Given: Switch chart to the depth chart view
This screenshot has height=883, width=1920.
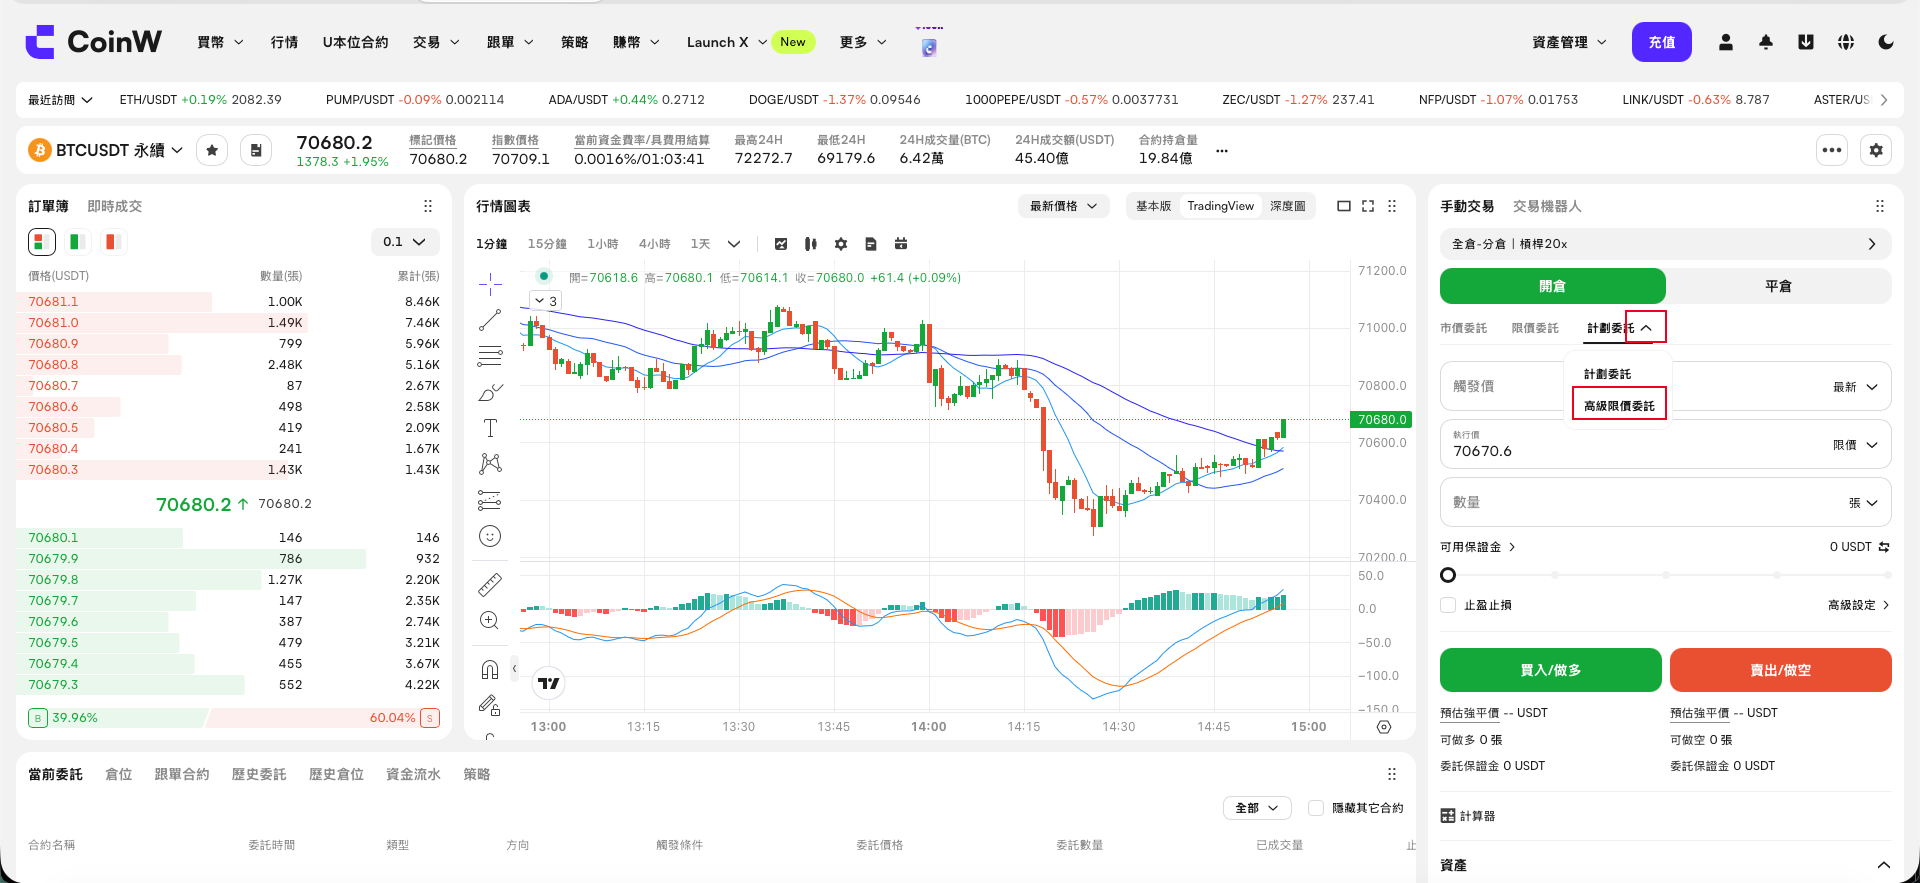Looking at the screenshot, I should pyautogui.click(x=1288, y=206).
